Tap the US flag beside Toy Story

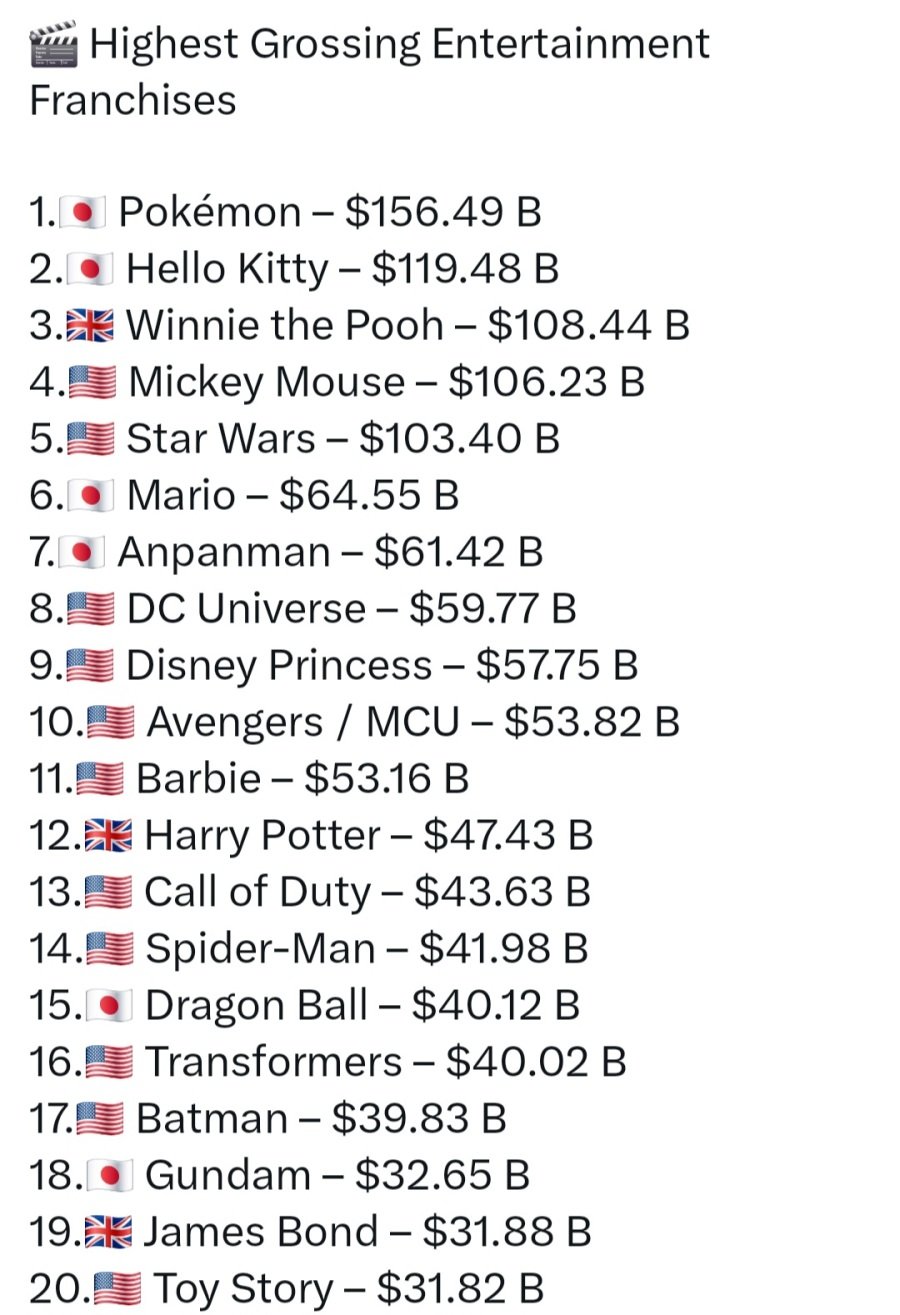click(x=118, y=1289)
